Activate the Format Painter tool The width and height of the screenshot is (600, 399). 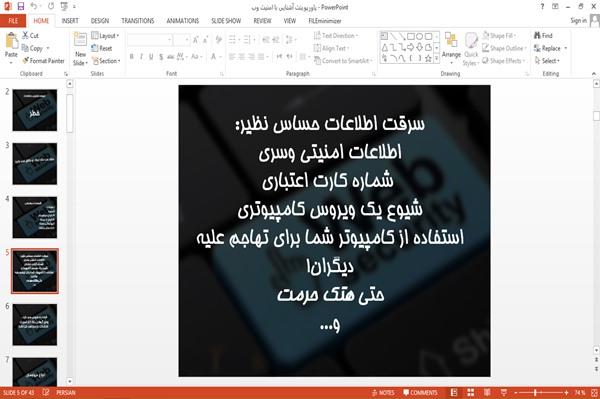[x=43, y=61]
